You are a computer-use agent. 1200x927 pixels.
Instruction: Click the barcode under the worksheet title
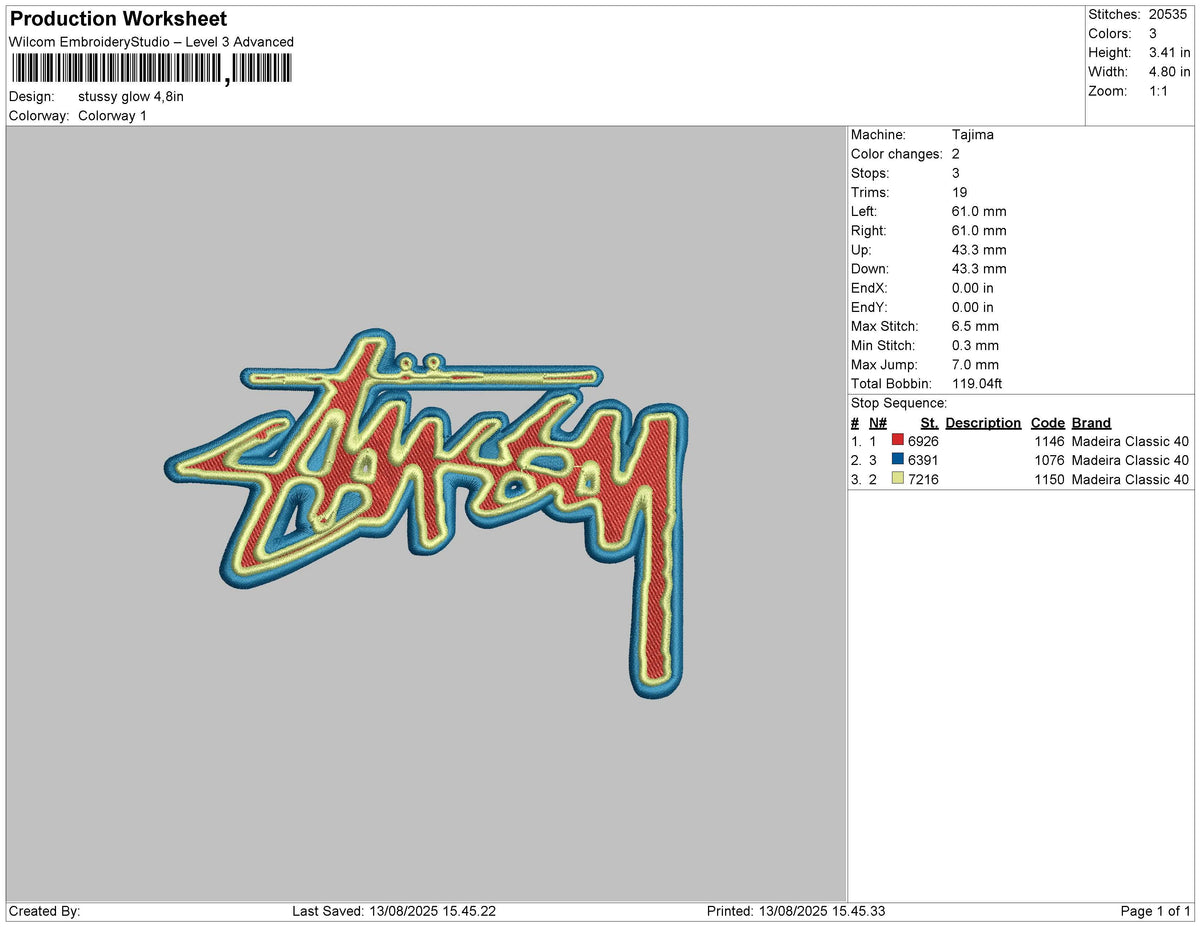tap(151, 69)
